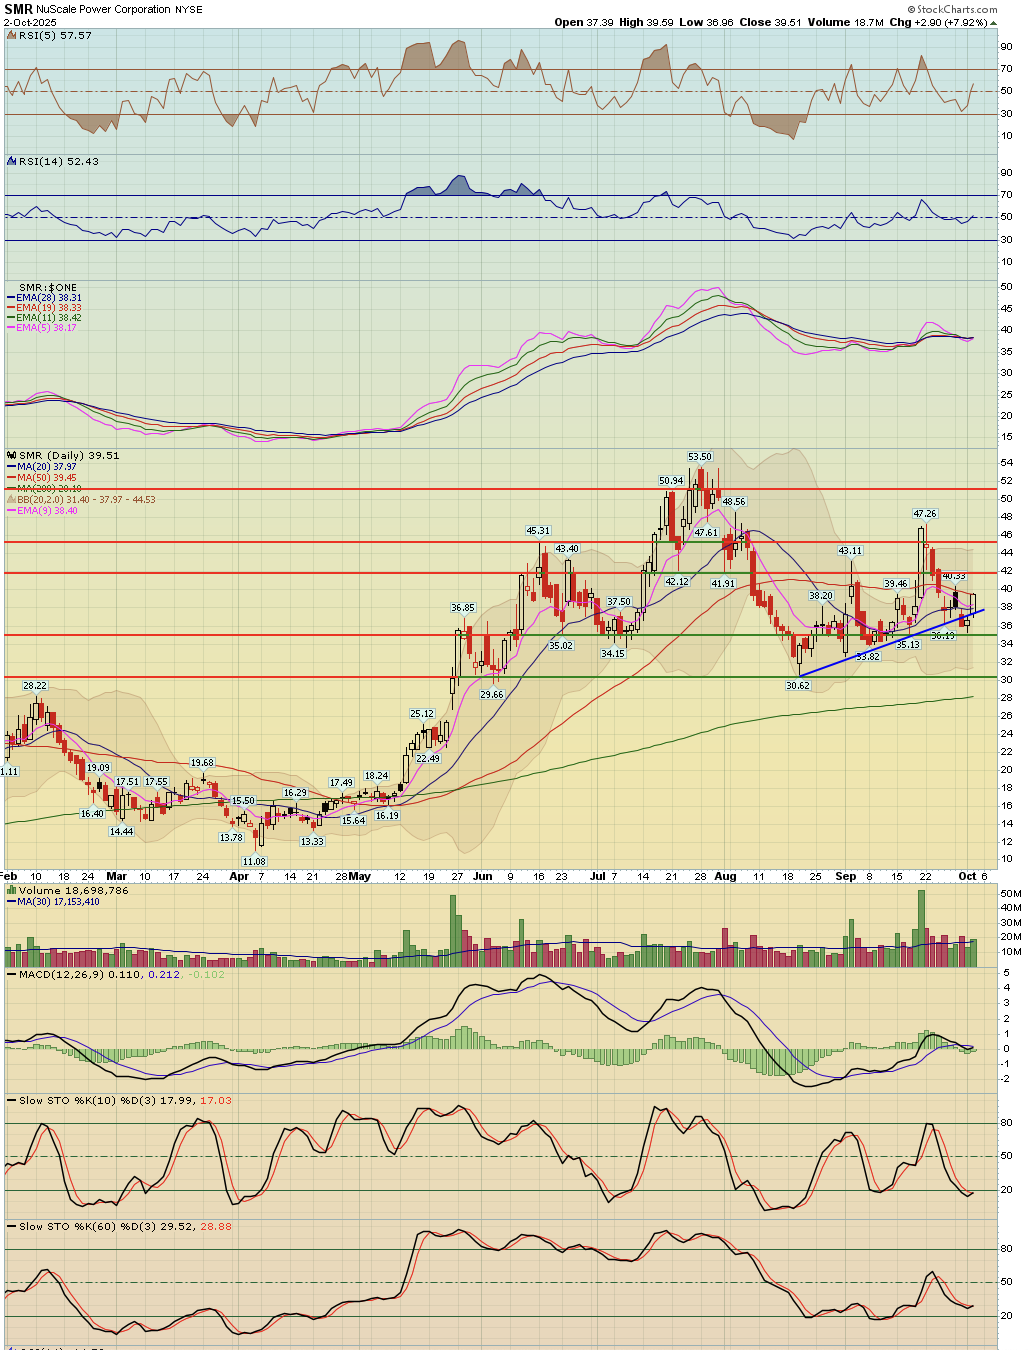Click the MACD(12,26,9) legend line marker
This screenshot has height=1350, width=1028.
12,974
